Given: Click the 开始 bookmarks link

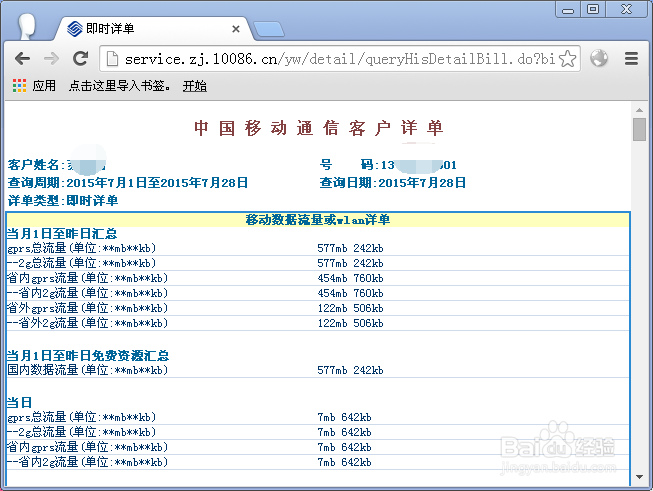Looking at the screenshot, I should click(x=194, y=86).
